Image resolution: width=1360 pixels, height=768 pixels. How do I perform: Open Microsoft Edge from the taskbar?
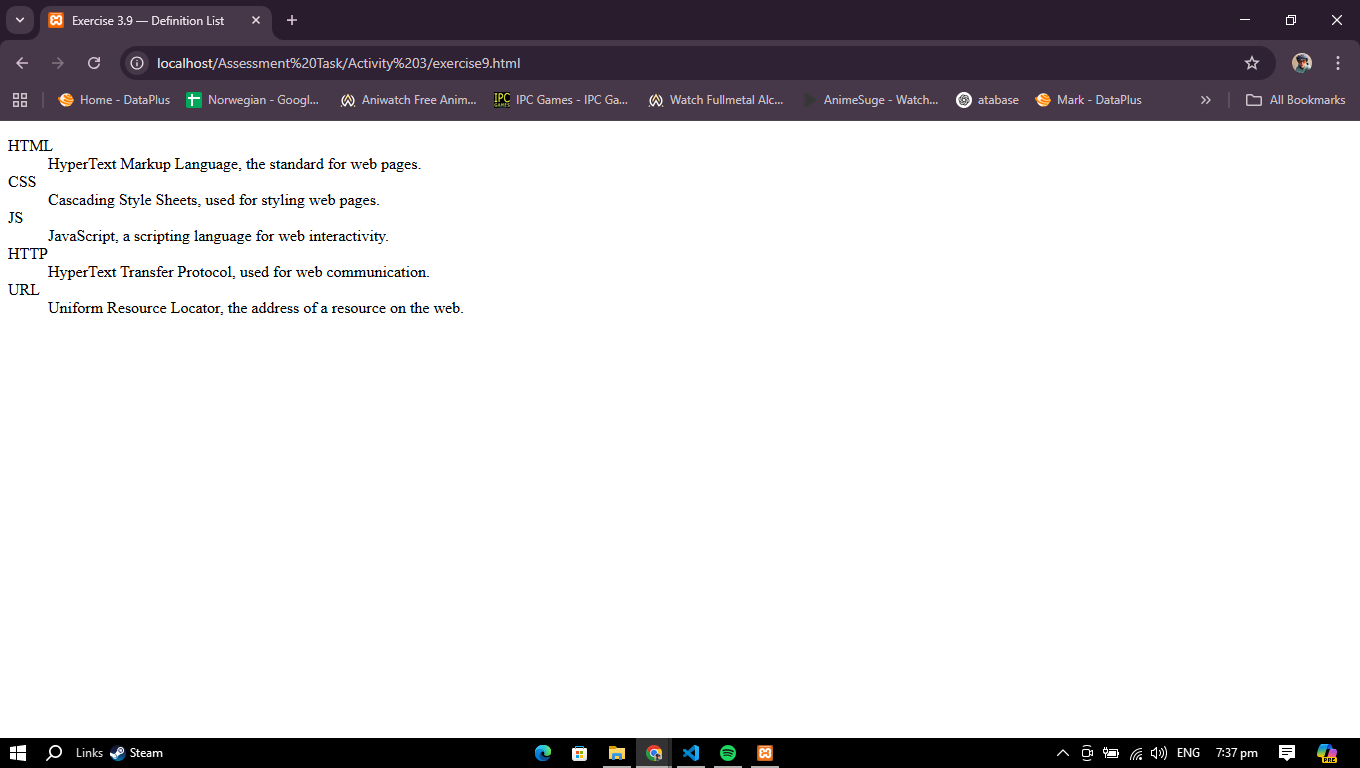coord(543,753)
